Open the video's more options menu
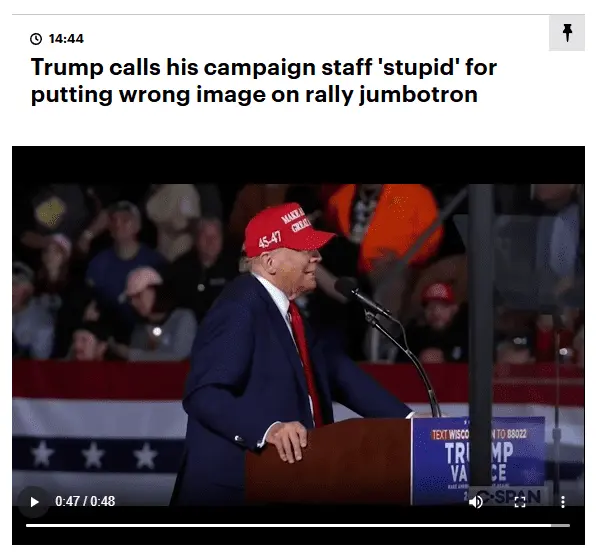 pos(562,501)
